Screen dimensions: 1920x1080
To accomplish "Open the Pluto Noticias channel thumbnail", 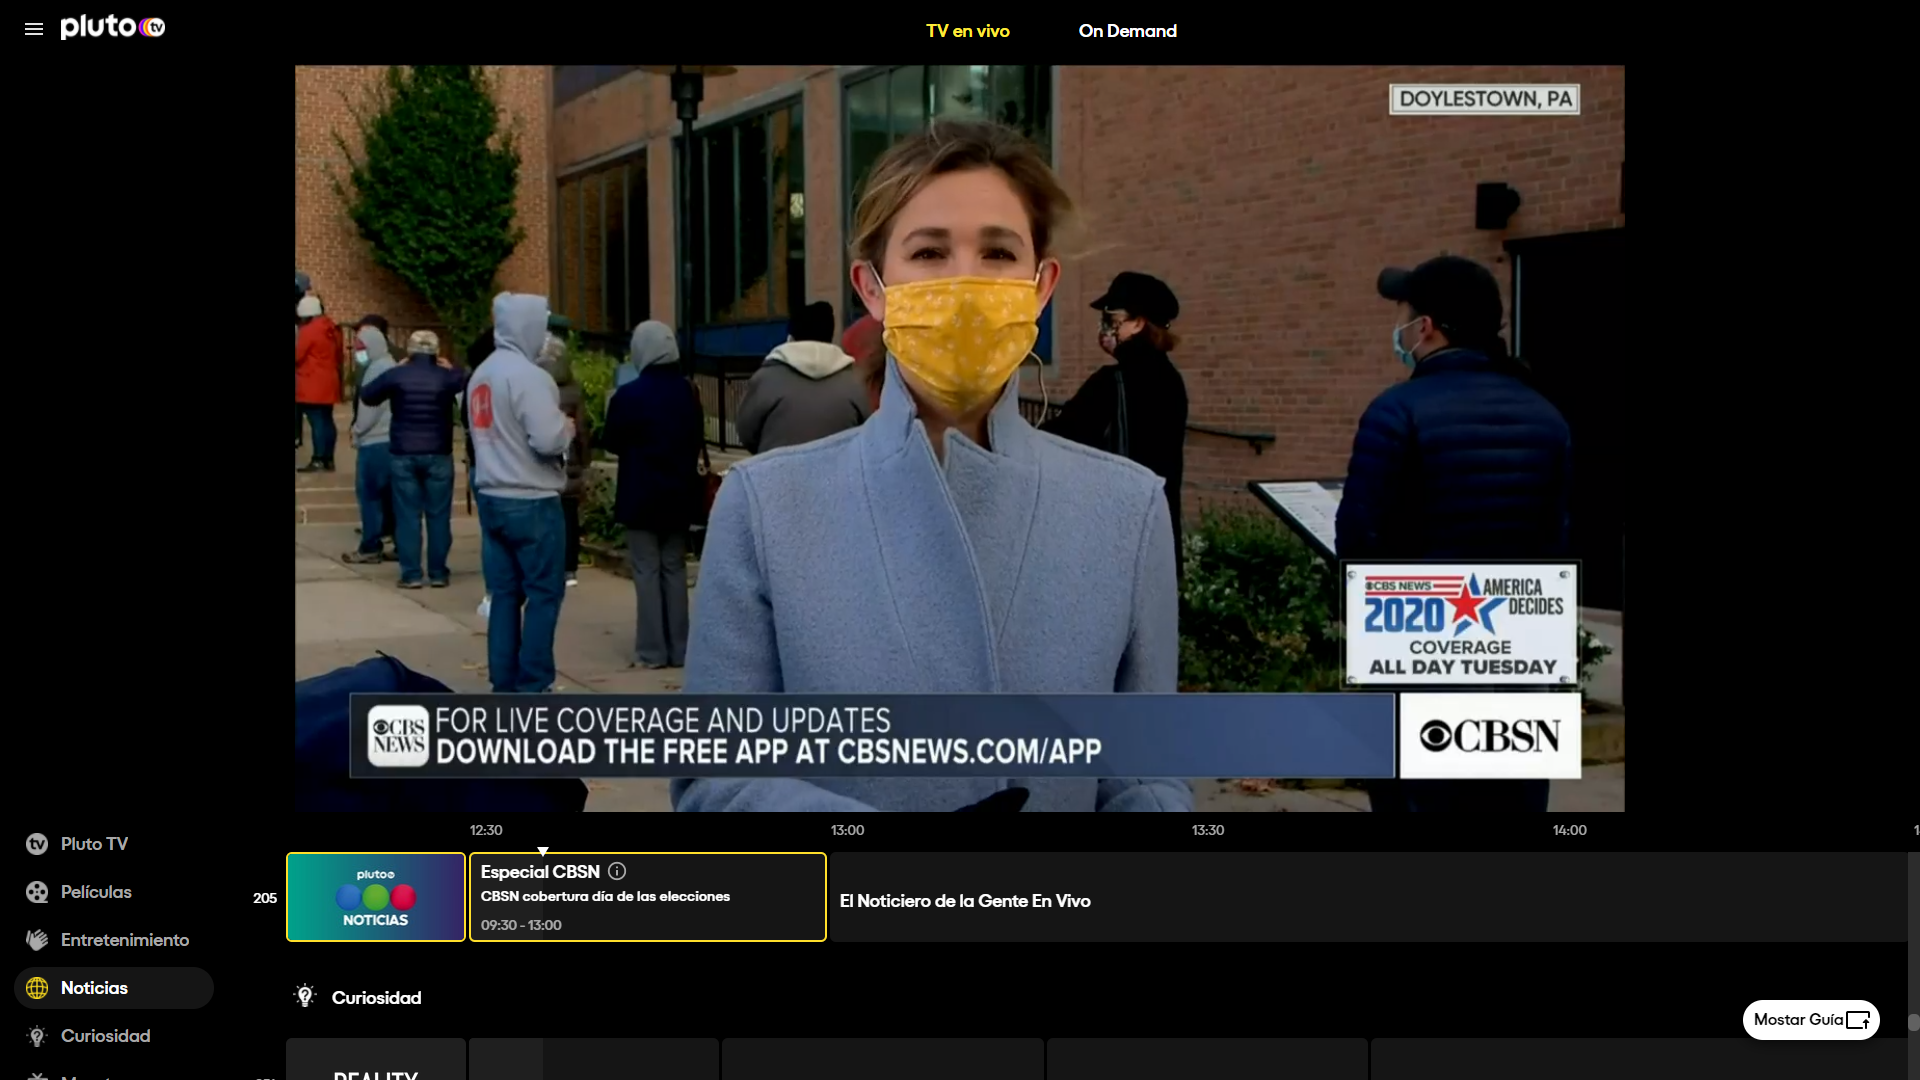I will pos(376,897).
